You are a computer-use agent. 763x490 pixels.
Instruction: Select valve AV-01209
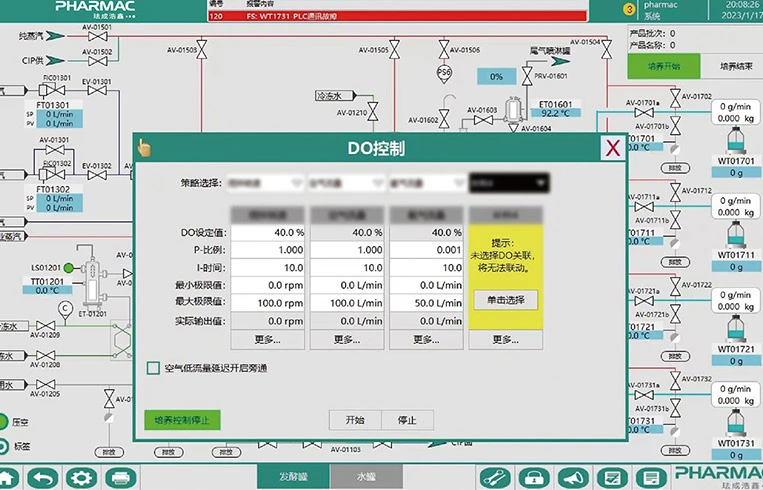[x=45, y=326]
